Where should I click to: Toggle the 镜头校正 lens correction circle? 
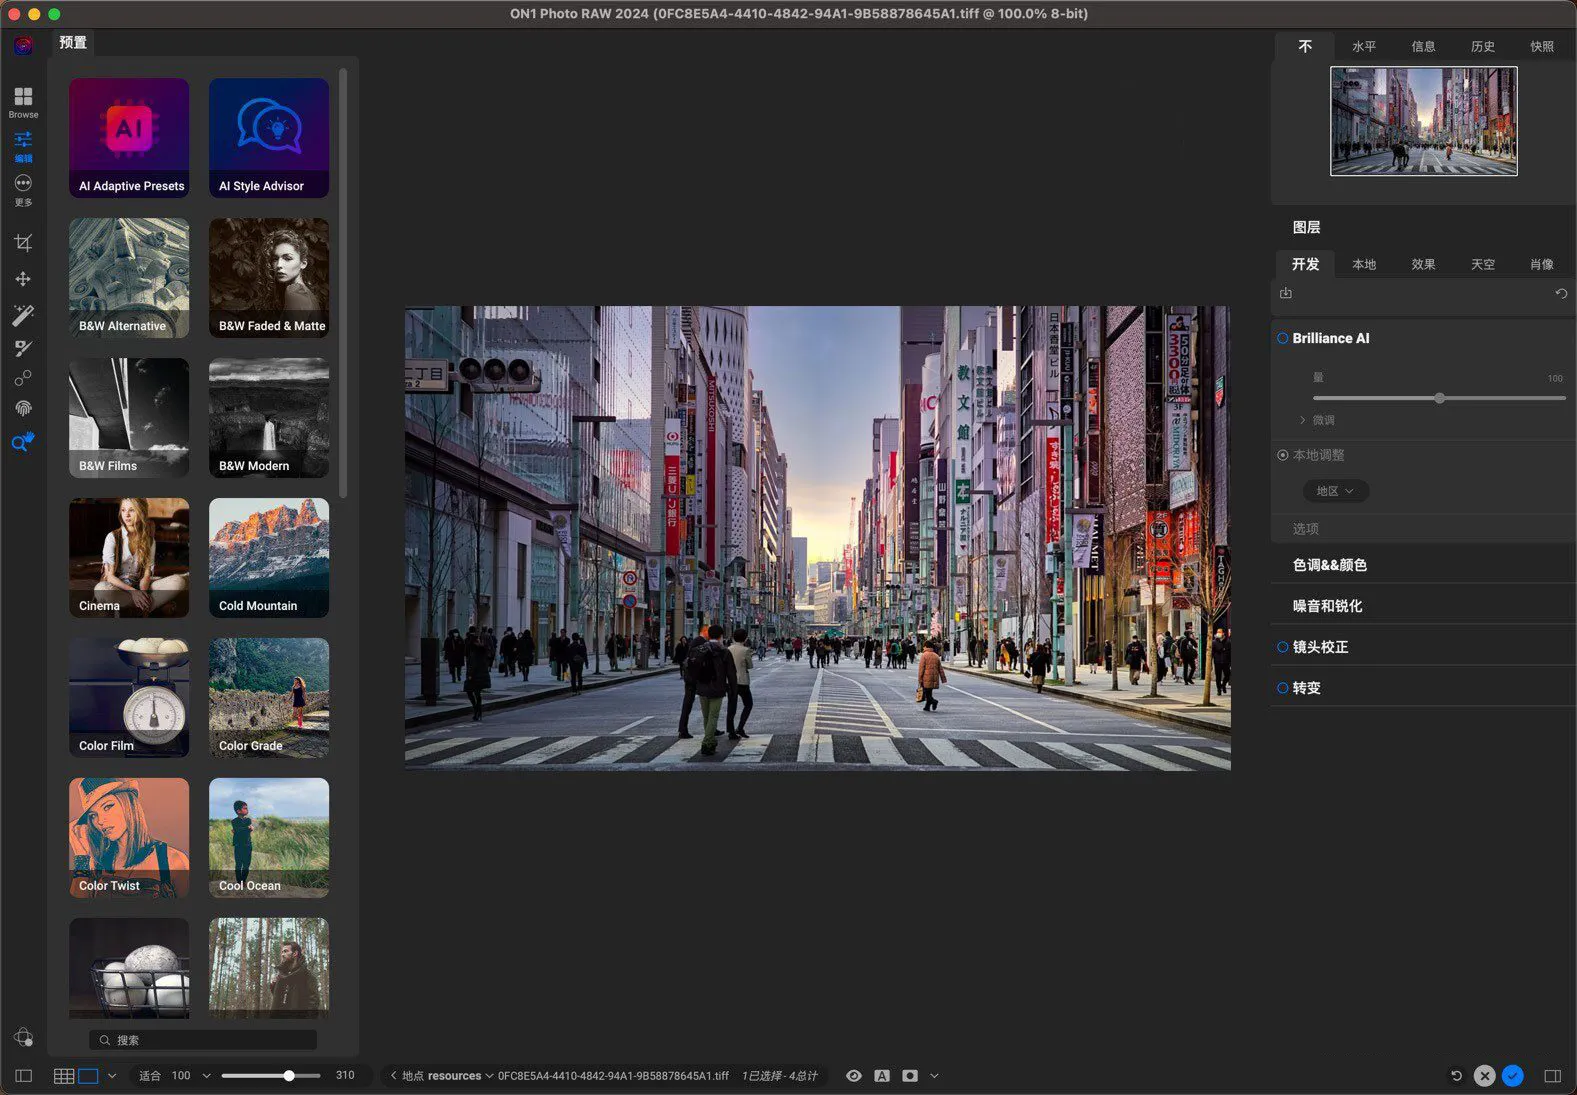[x=1282, y=647]
